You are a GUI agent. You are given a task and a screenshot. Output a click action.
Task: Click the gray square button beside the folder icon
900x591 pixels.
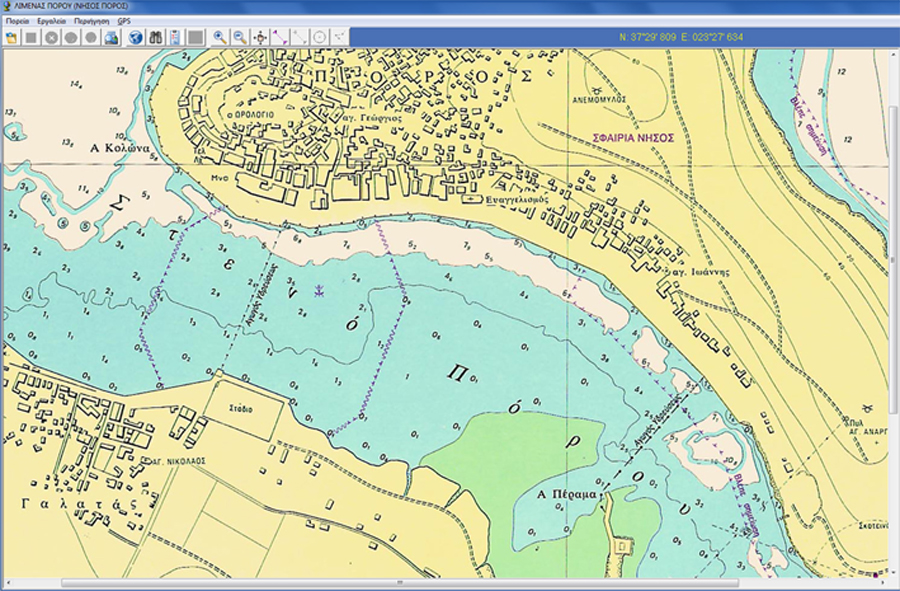pyautogui.click(x=32, y=38)
